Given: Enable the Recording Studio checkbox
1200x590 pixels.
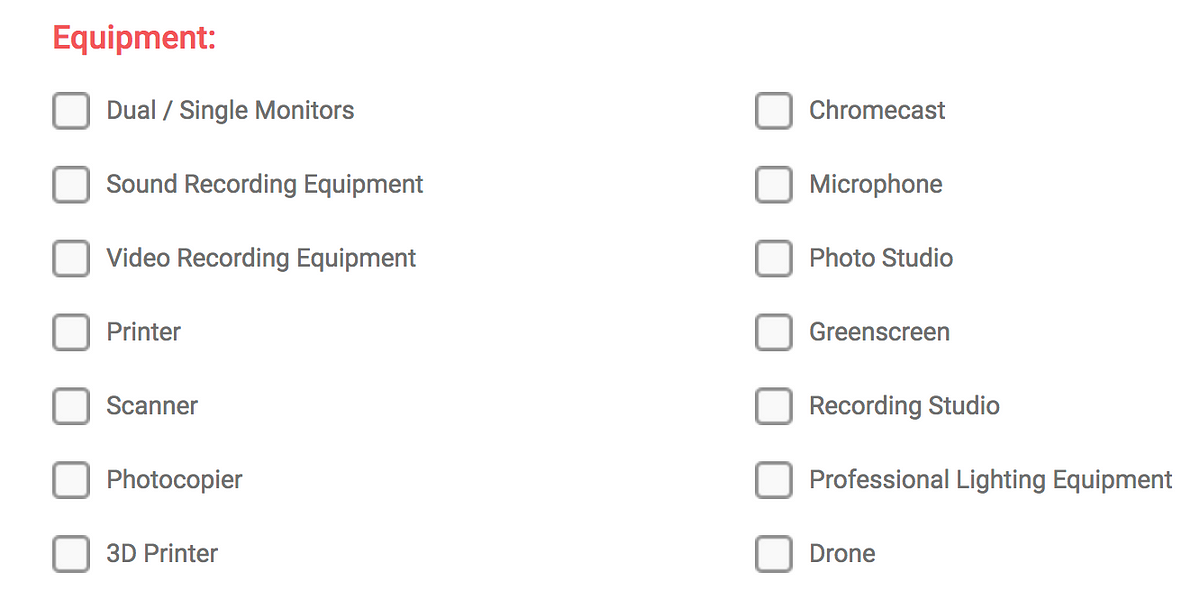Looking at the screenshot, I should pos(774,406).
